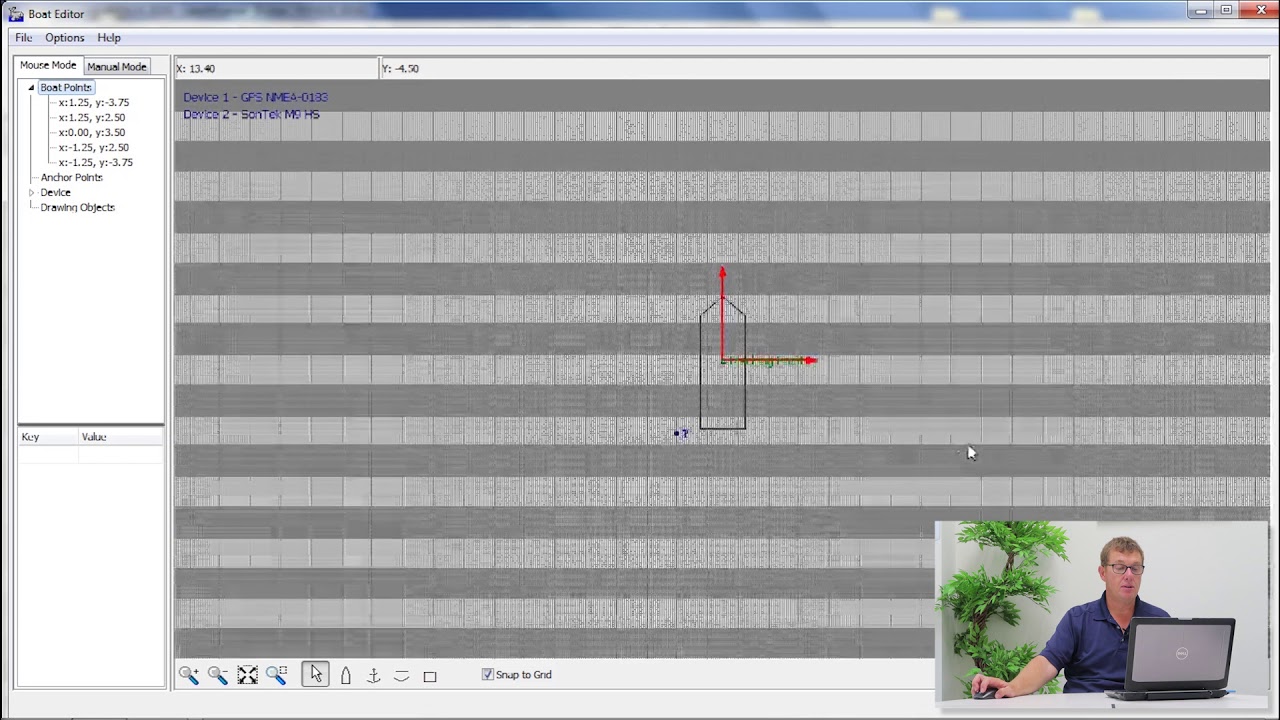Select boat point x:-1.25, y:2.50
1280x720 pixels.
pos(93,148)
